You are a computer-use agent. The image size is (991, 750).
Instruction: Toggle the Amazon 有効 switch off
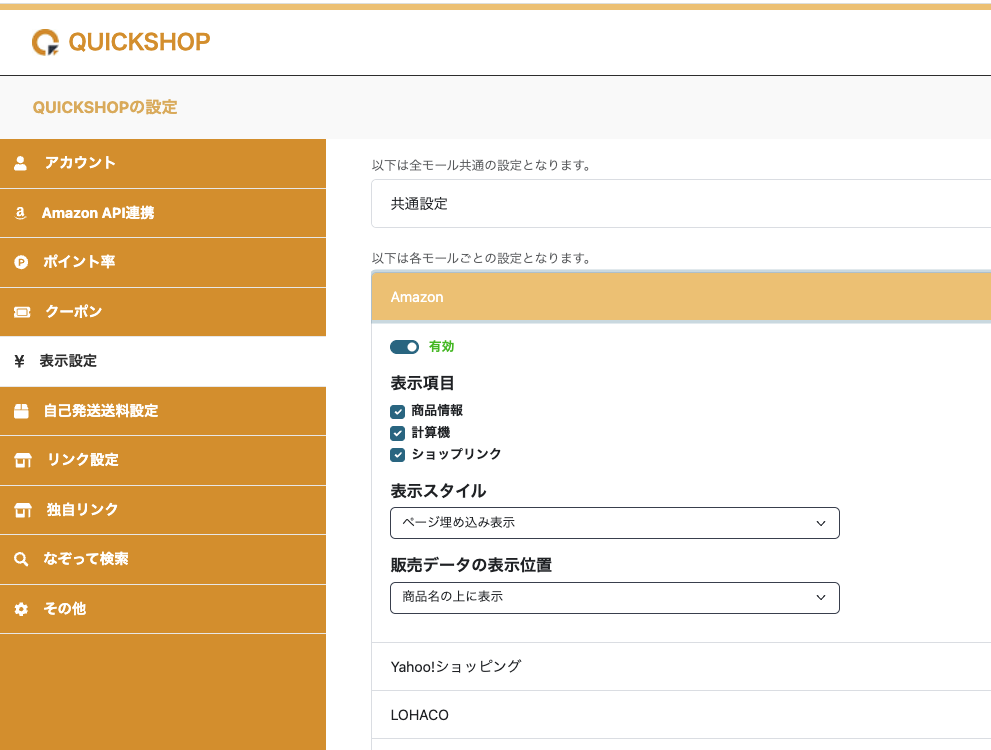pos(405,347)
